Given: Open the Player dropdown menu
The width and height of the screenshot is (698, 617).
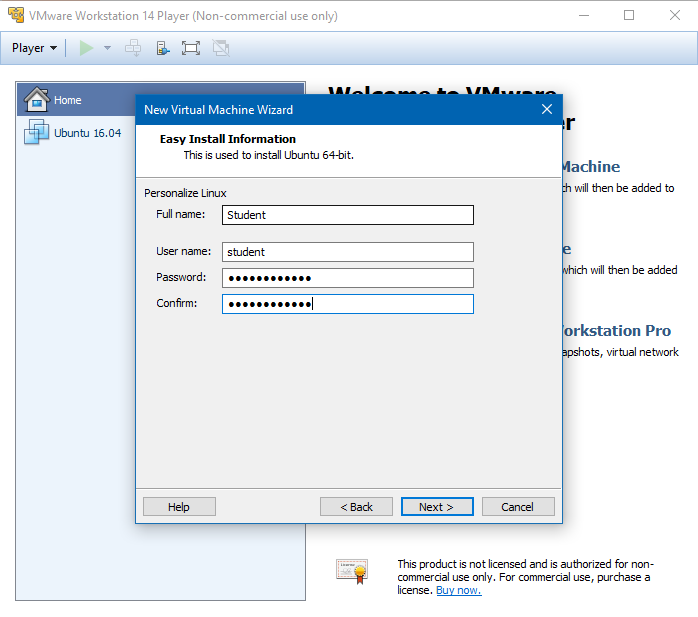Looking at the screenshot, I should (34, 48).
